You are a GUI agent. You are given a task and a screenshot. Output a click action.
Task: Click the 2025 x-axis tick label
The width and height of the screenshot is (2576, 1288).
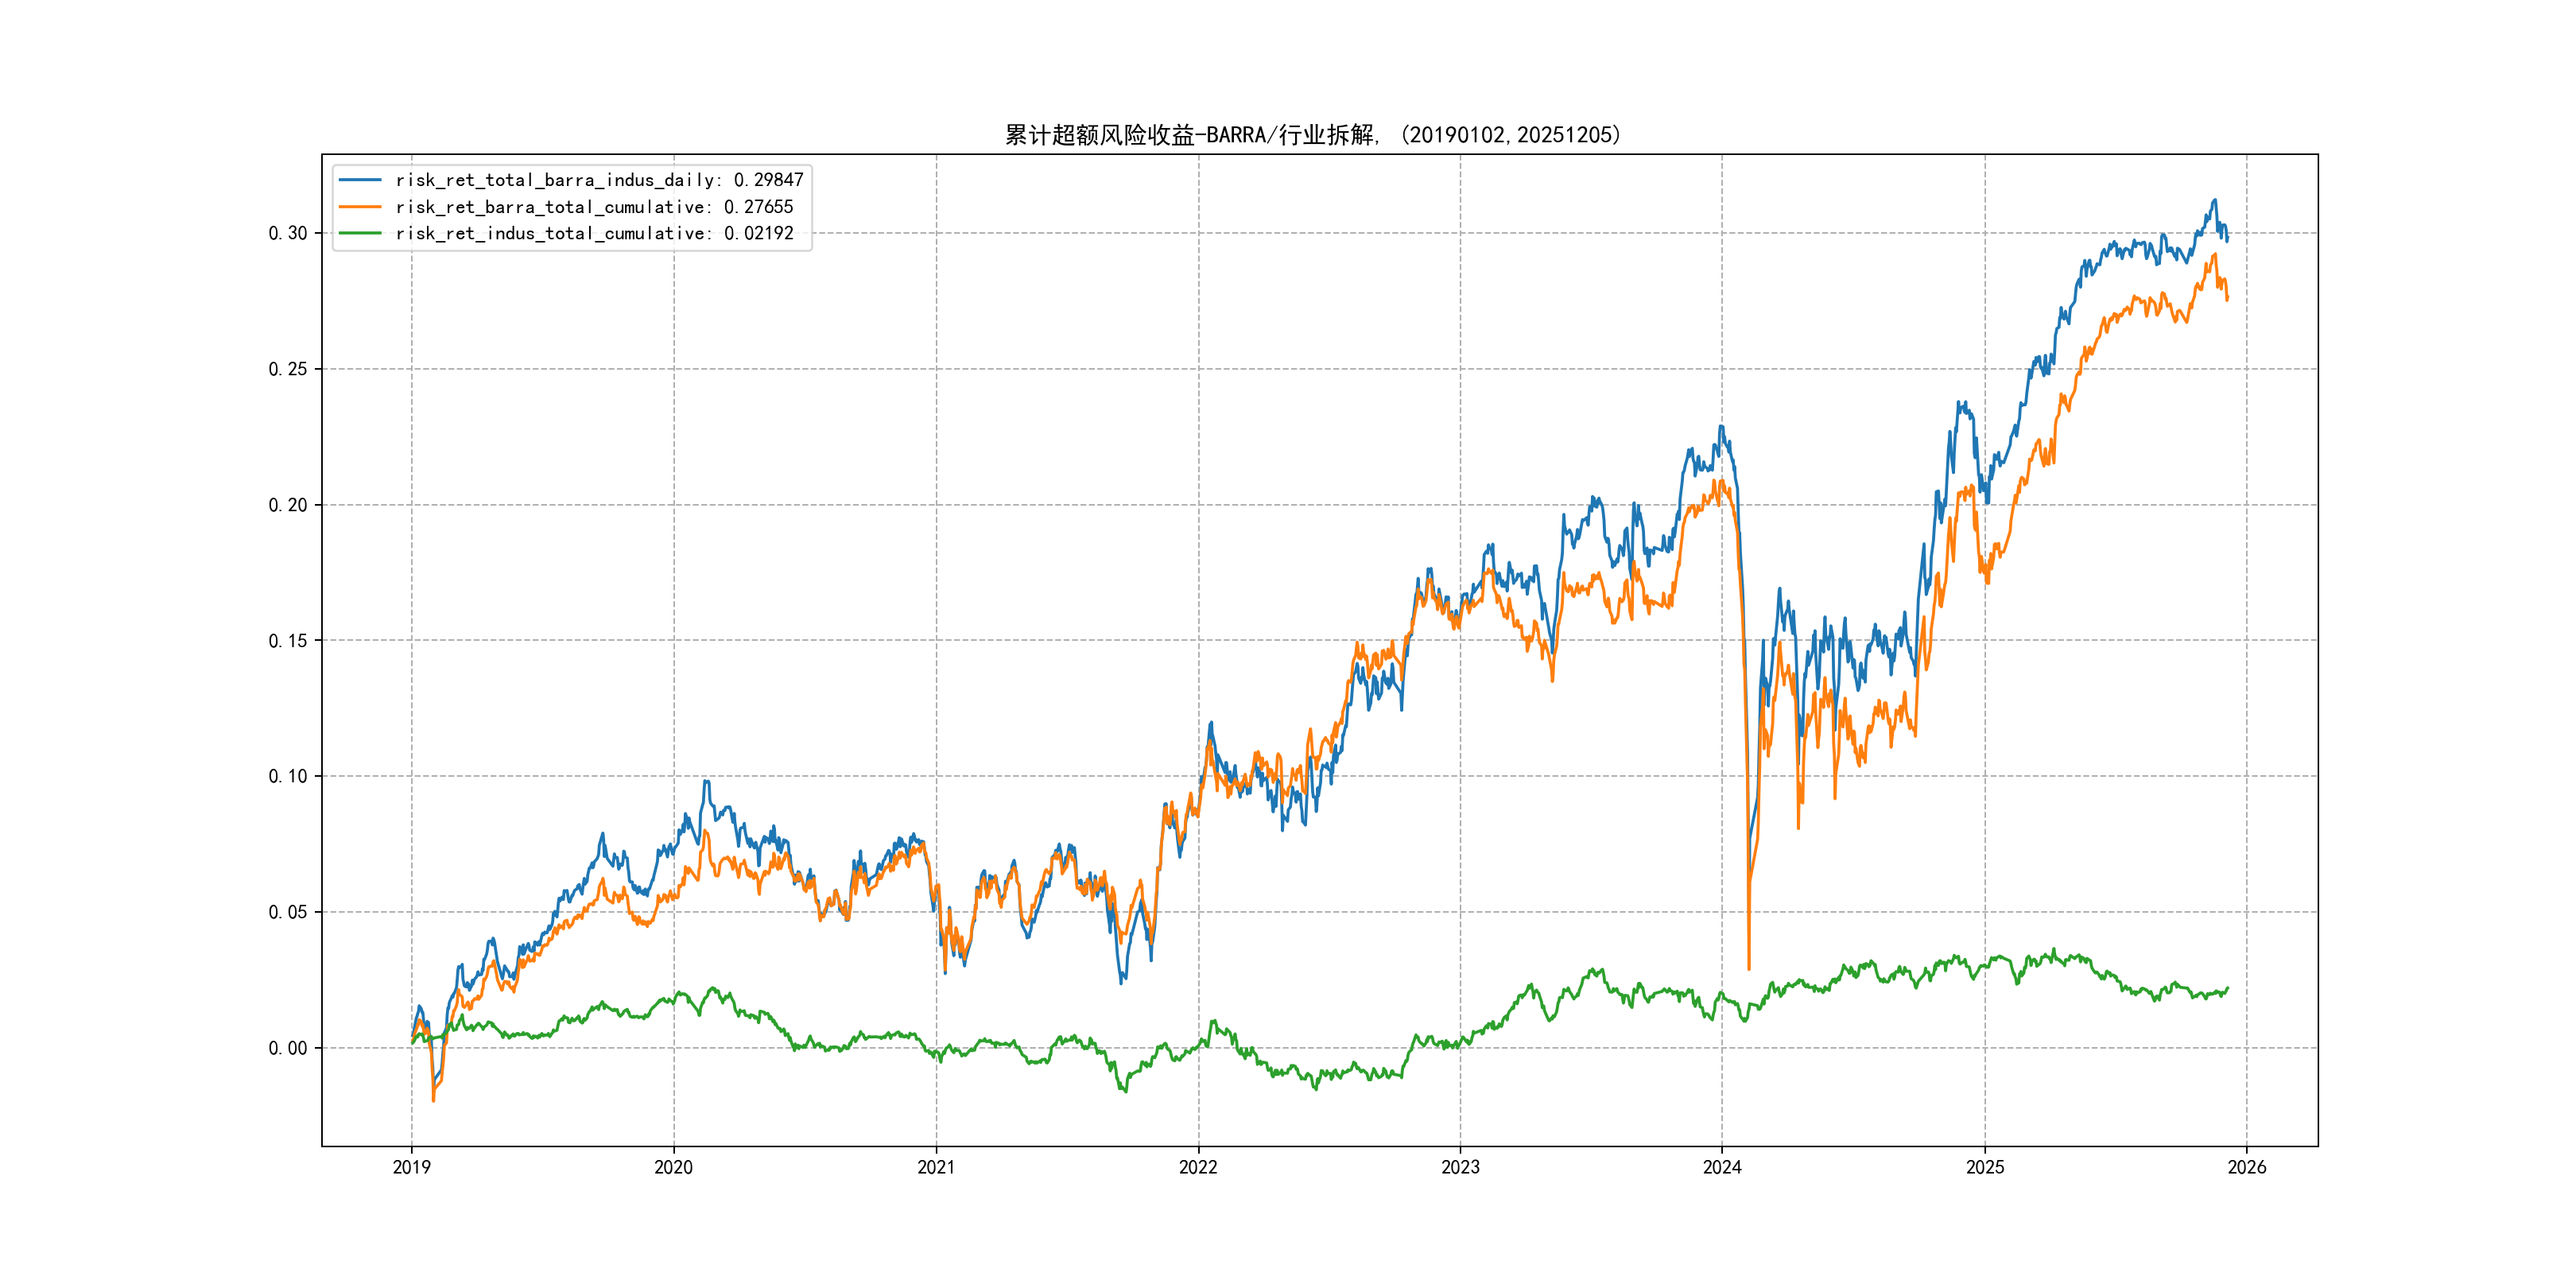pos(1985,1167)
